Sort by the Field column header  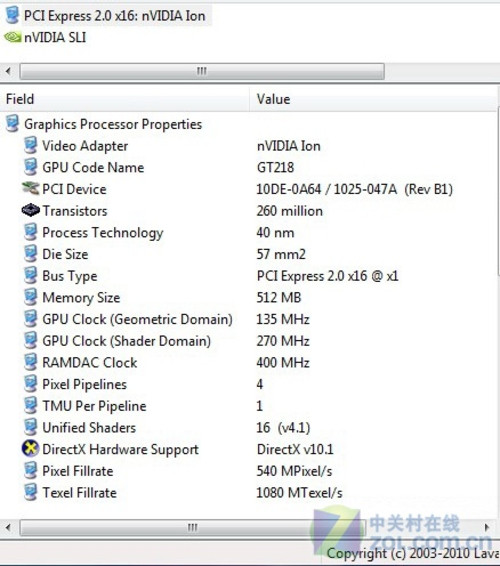coord(125,99)
